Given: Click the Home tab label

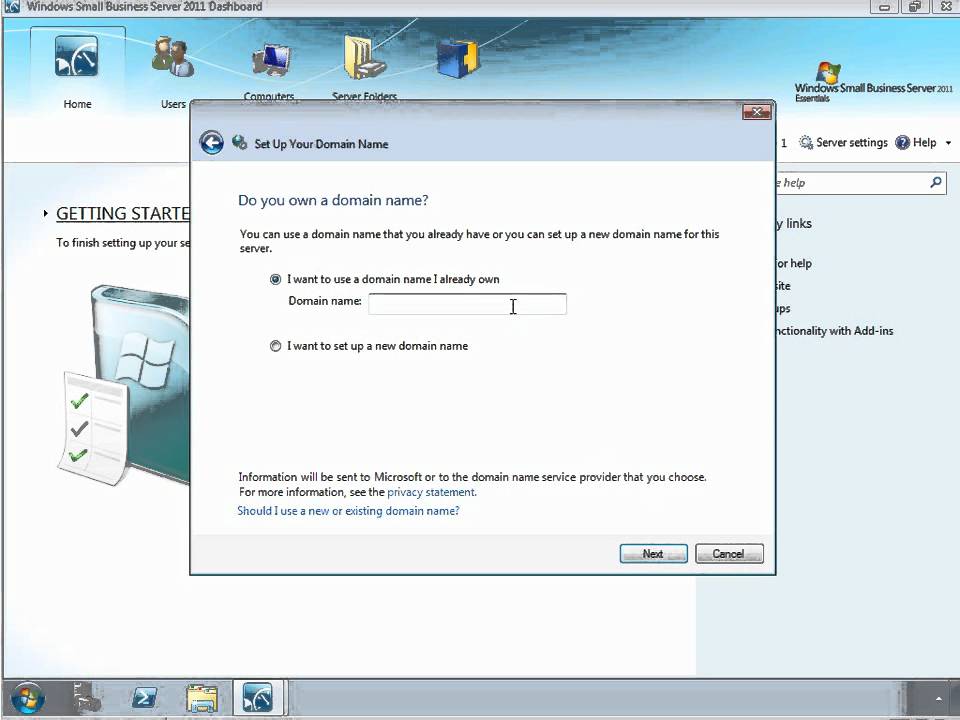Looking at the screenshot, I should (x=77, y=104).
